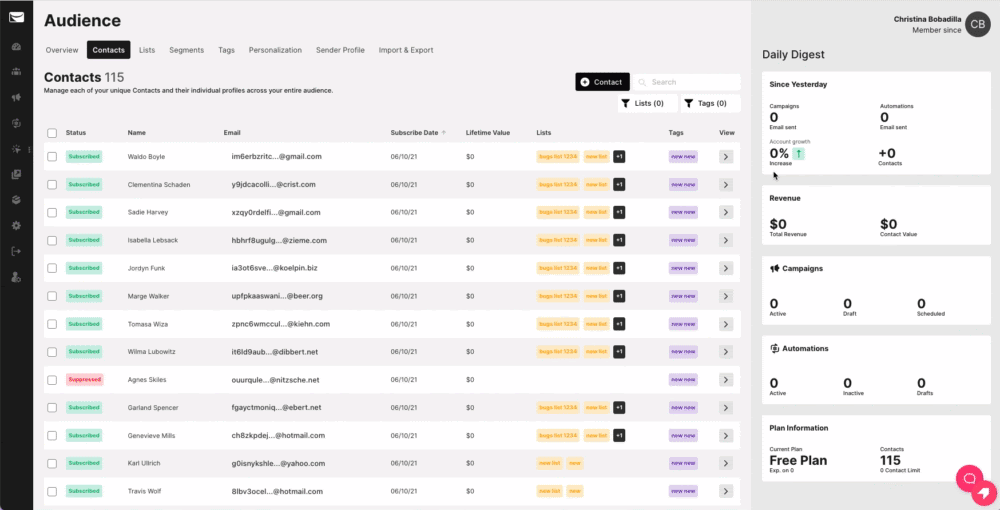Expand the +1 lists badge for Sadie Harvey

(619, 212)
